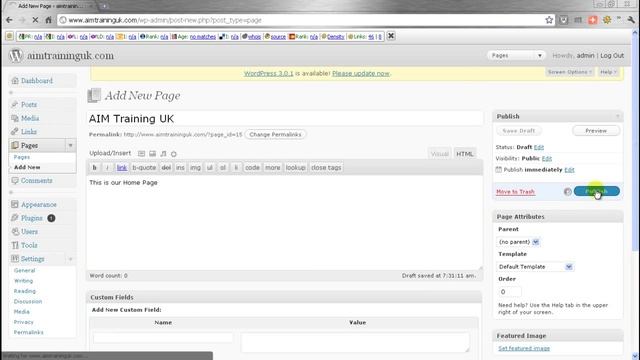Click Move to Trash link
Image resolution: width=640 pixels, height=360 pixels.
515,192
